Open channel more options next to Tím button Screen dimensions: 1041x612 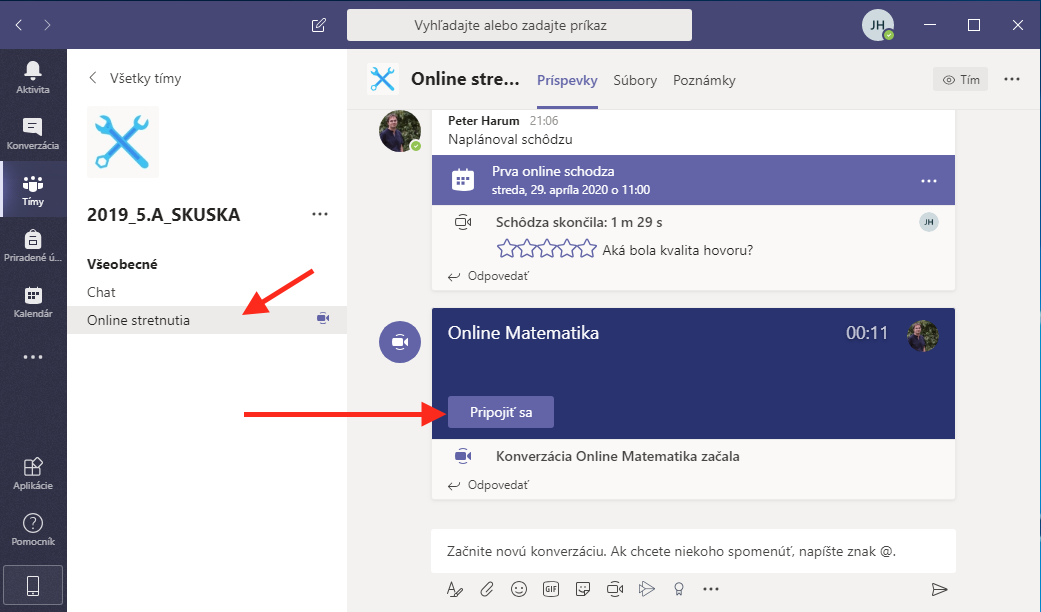coord(1012,80)
